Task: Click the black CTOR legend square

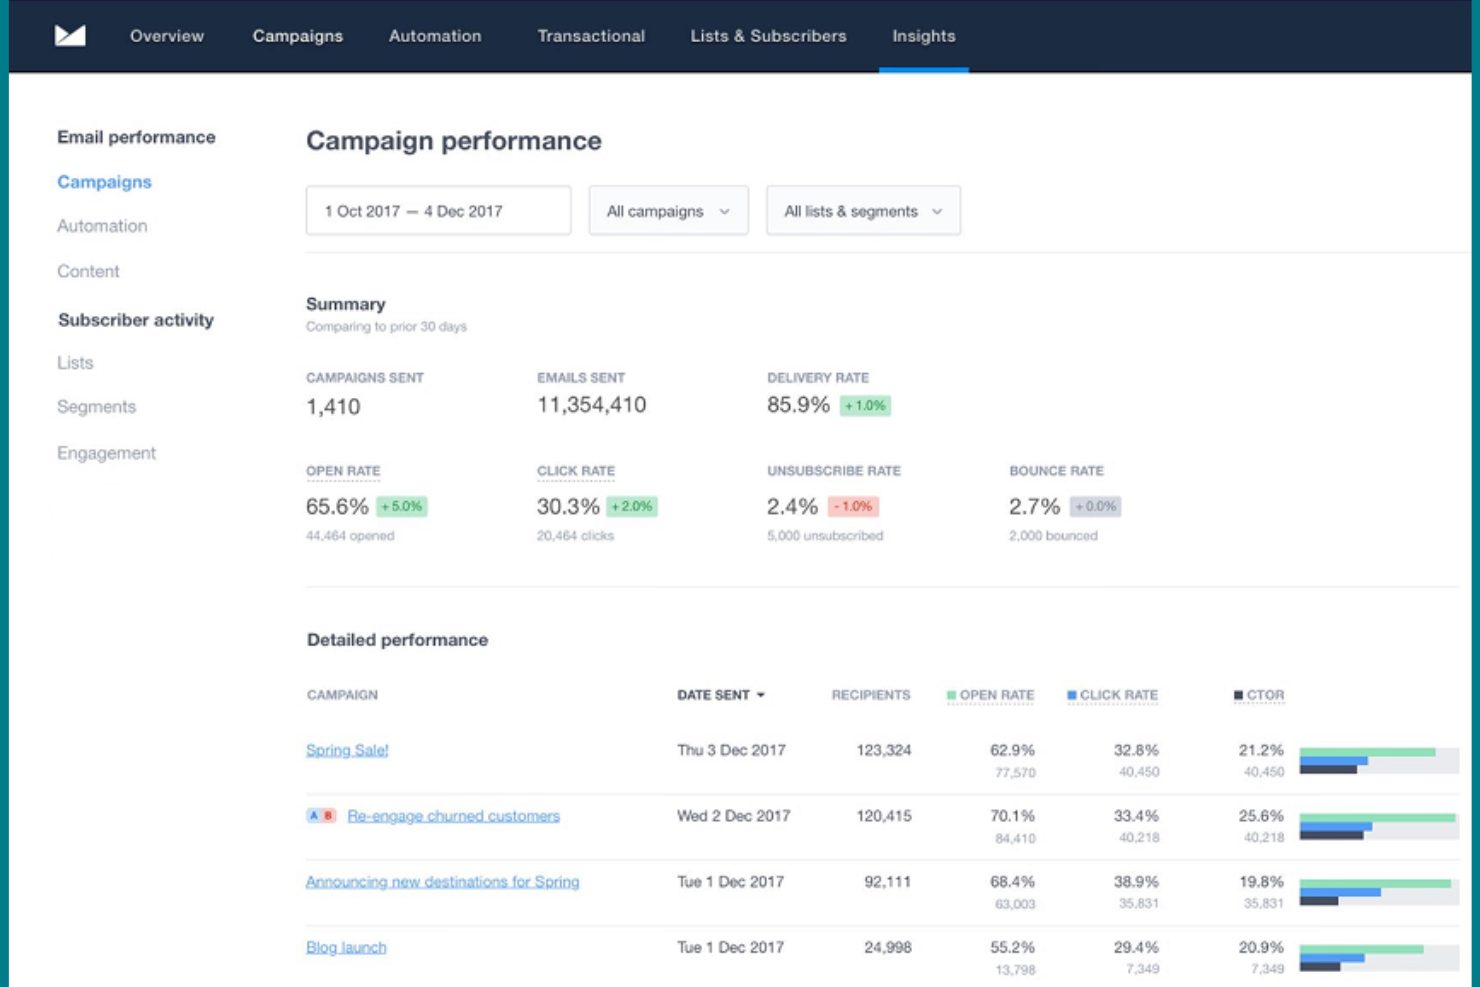Action: pyautogui.click(x=1239, y=693)
